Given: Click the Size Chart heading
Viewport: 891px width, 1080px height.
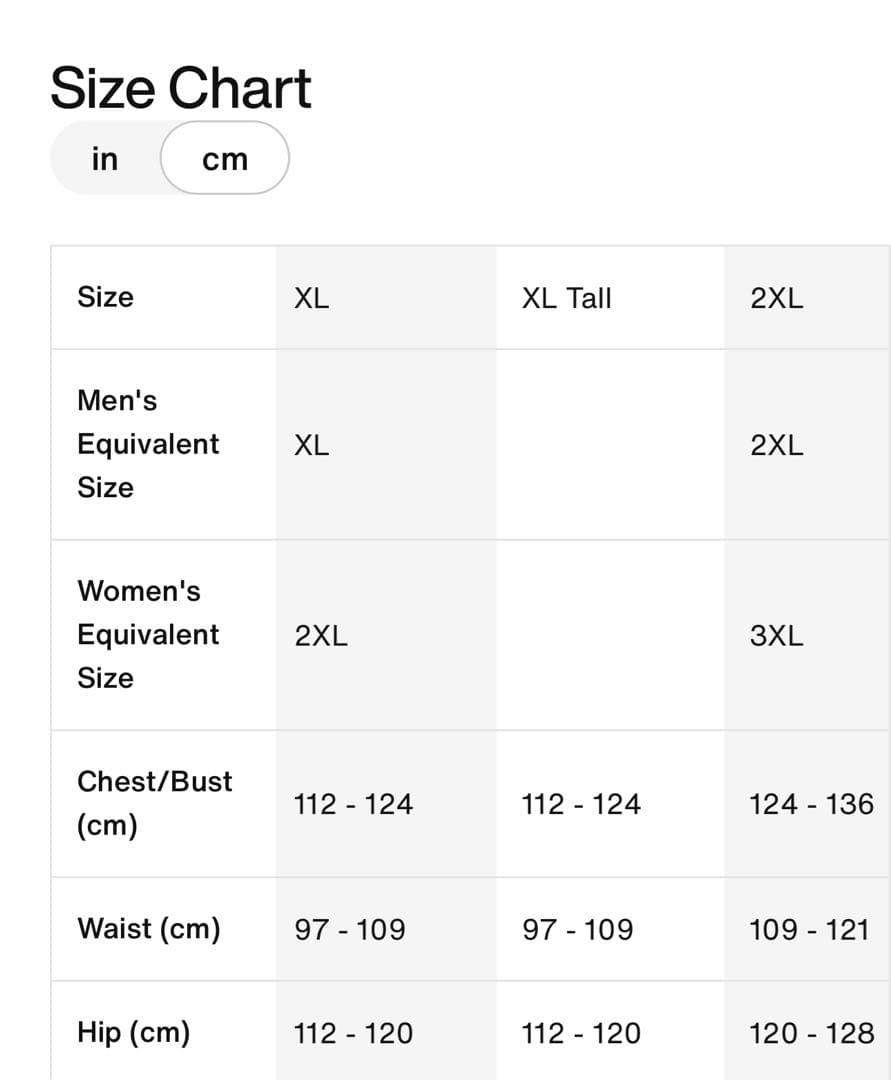Looking at the screenshot, I should tap(181, 88).
